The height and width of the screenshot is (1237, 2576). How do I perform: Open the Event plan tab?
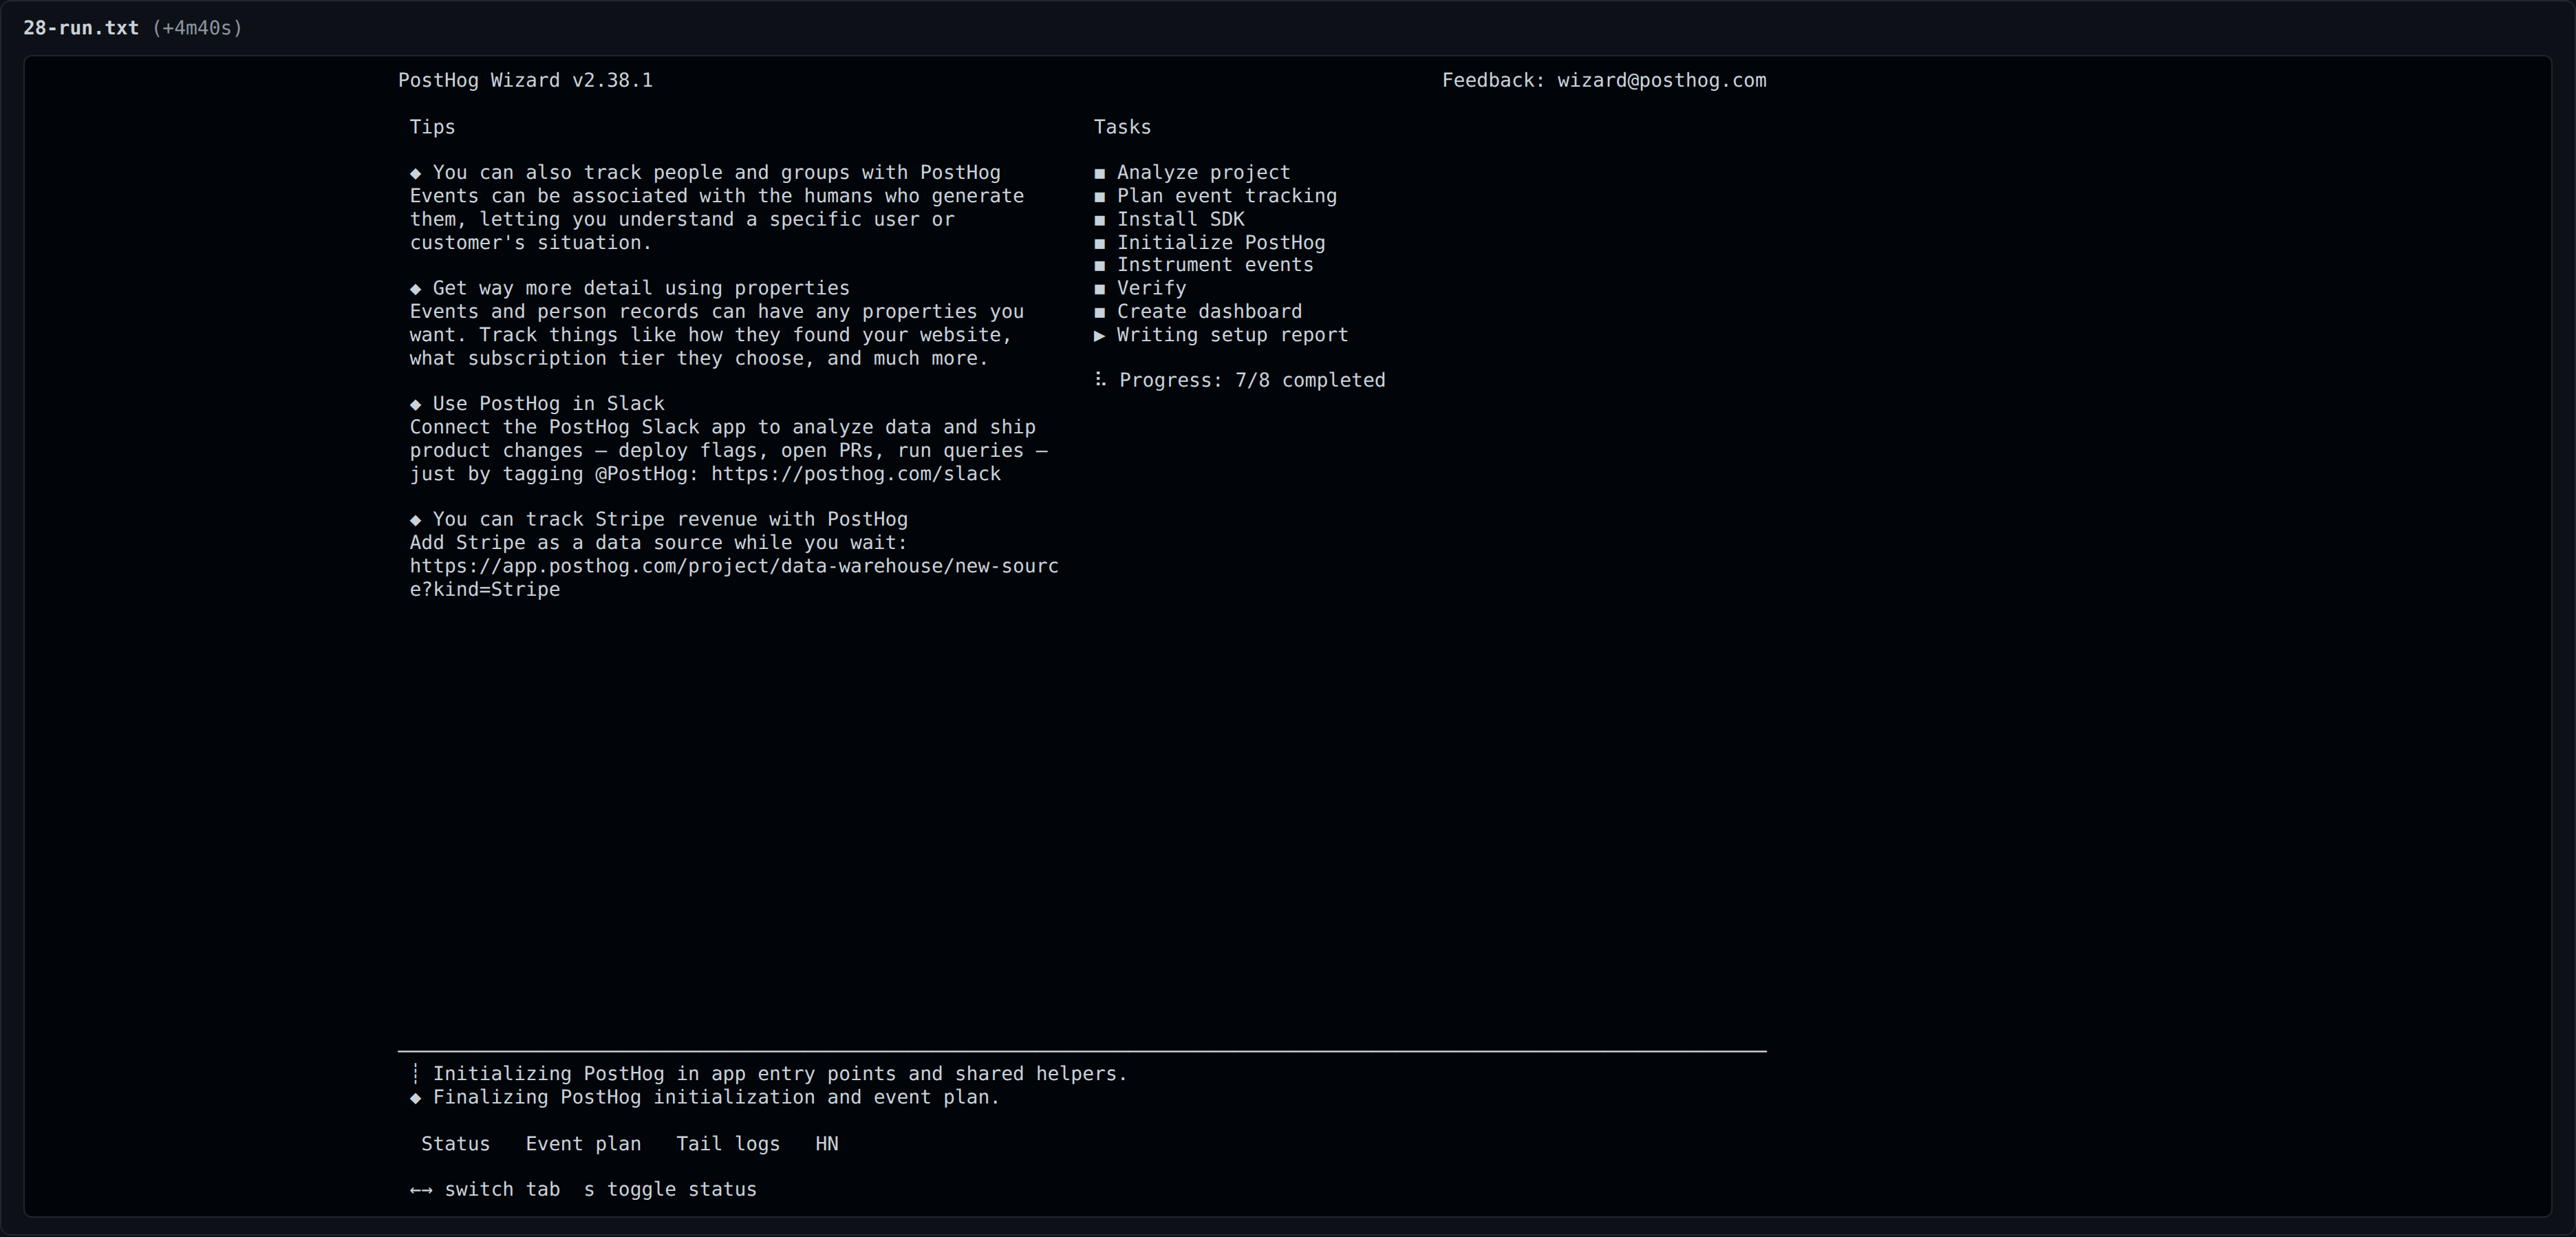coord(583,1143)
